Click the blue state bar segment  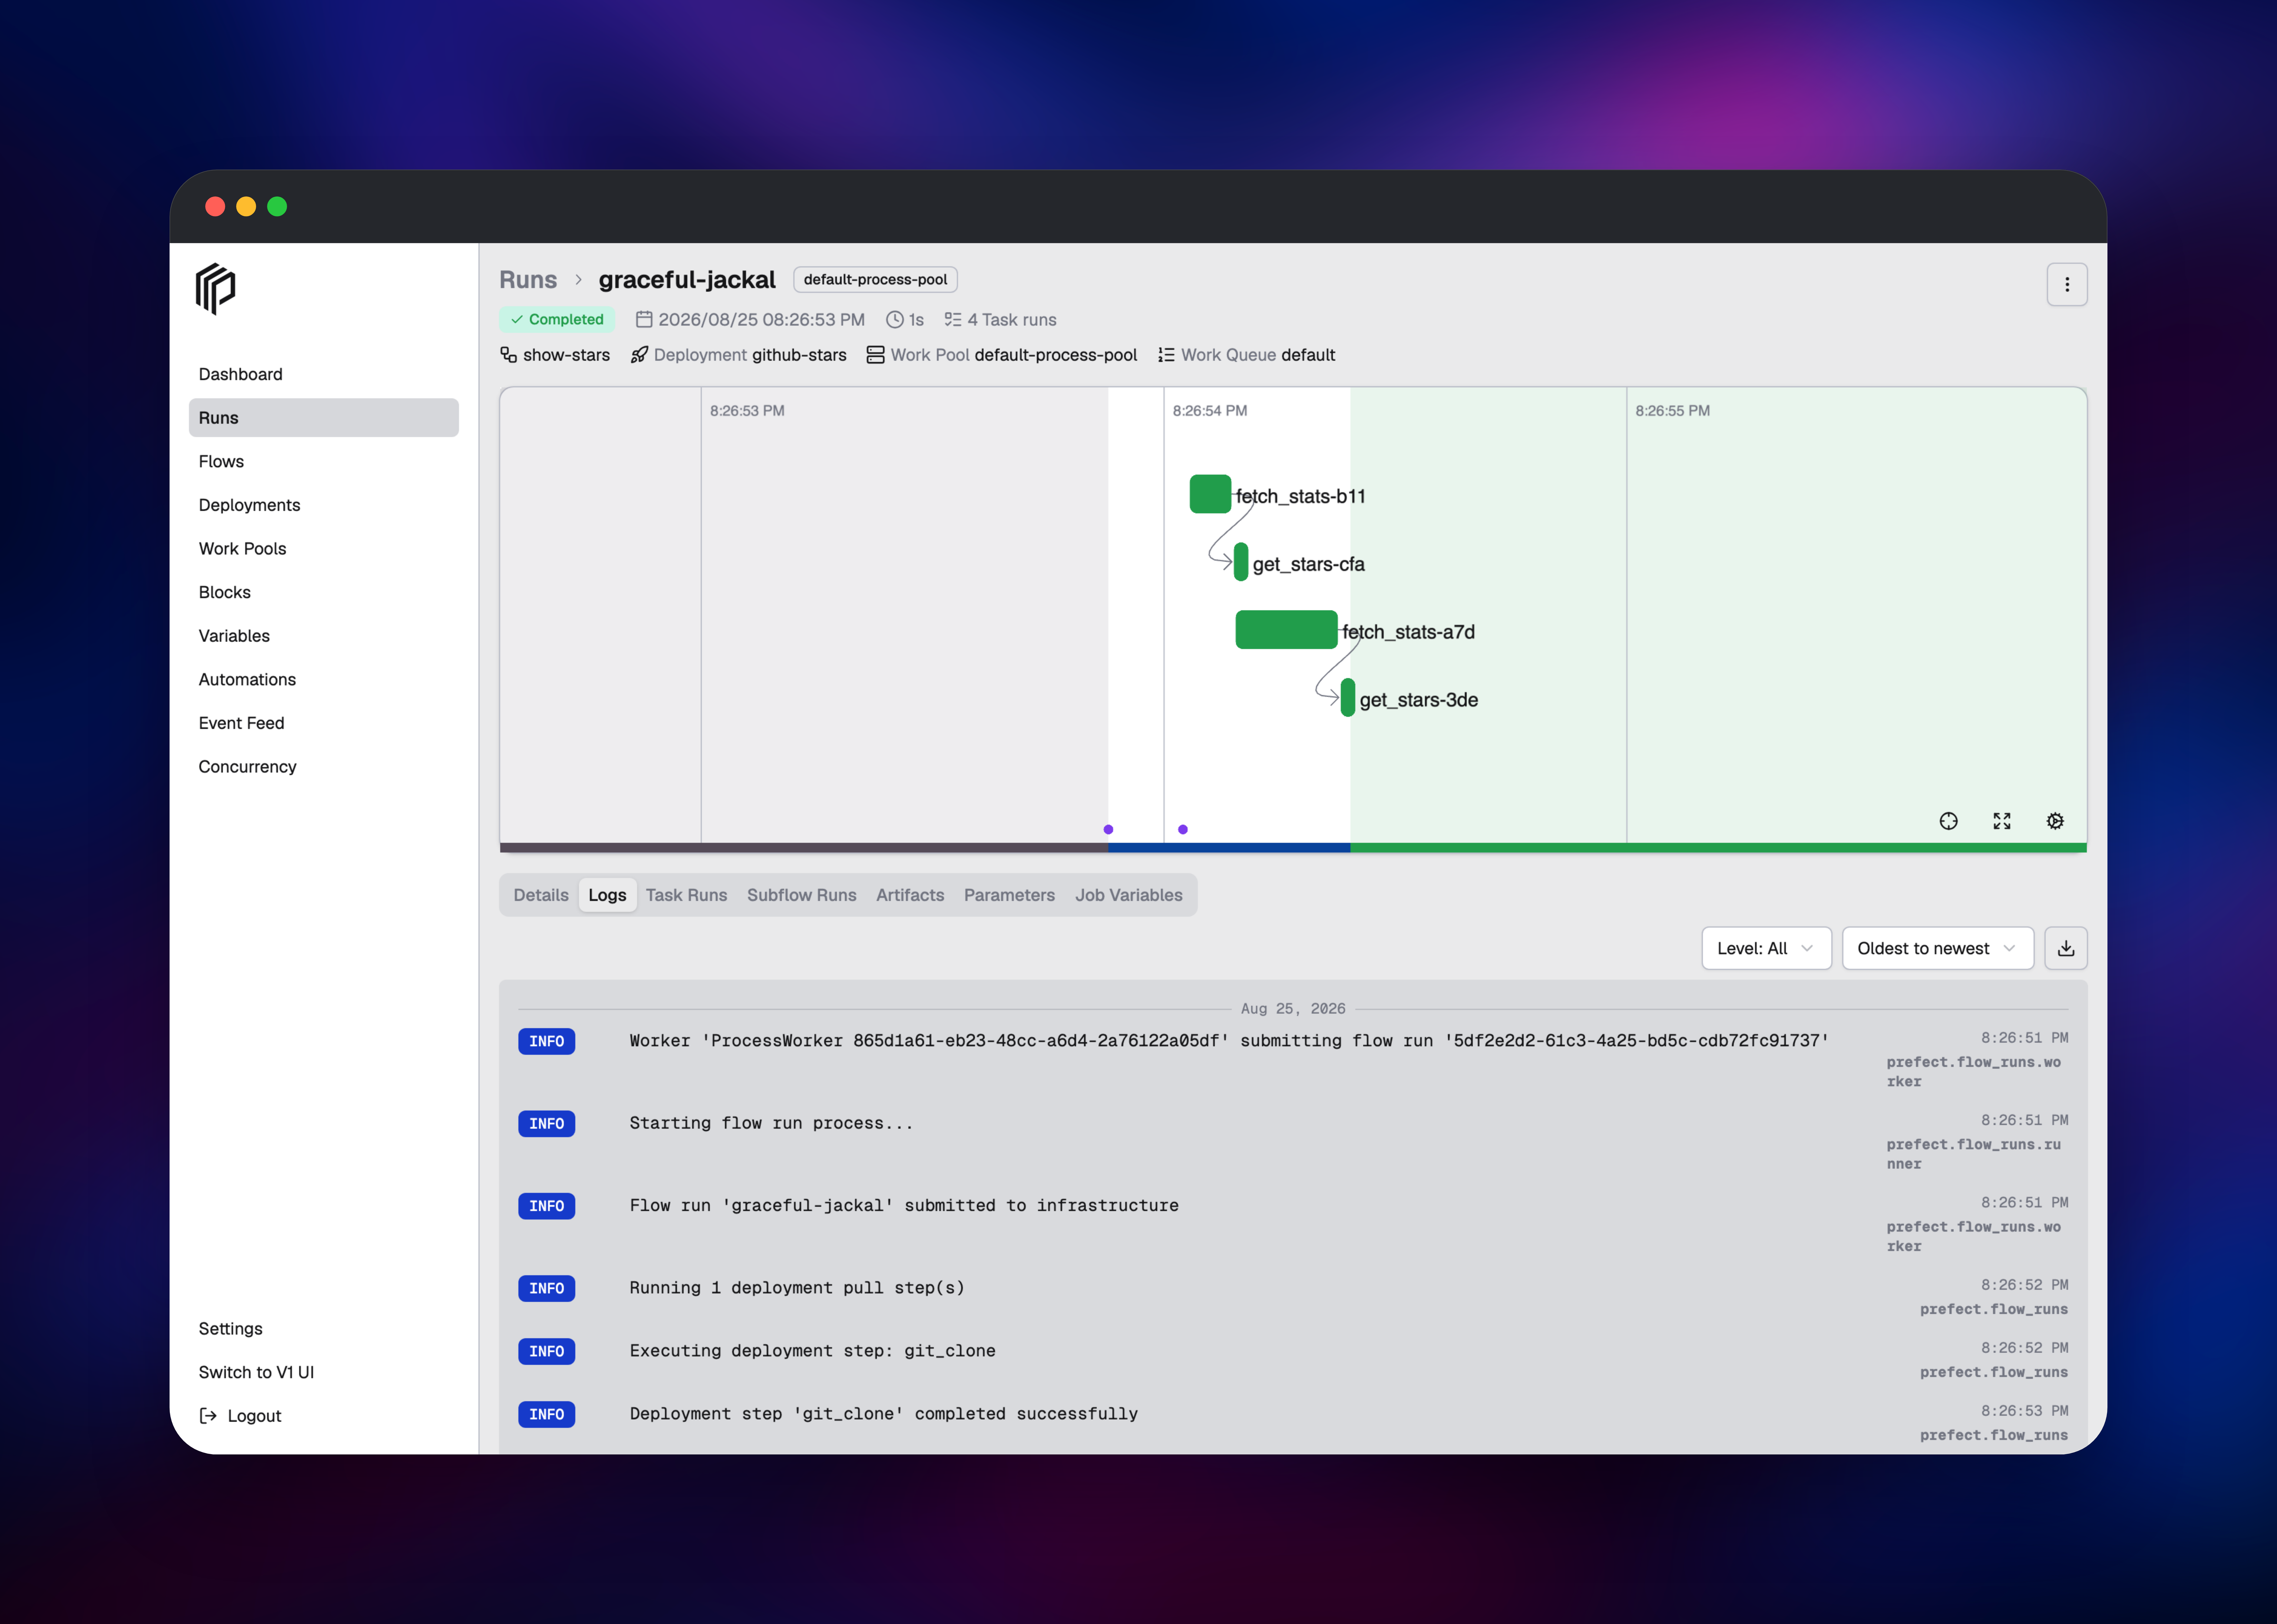(x=1229, y=848)
